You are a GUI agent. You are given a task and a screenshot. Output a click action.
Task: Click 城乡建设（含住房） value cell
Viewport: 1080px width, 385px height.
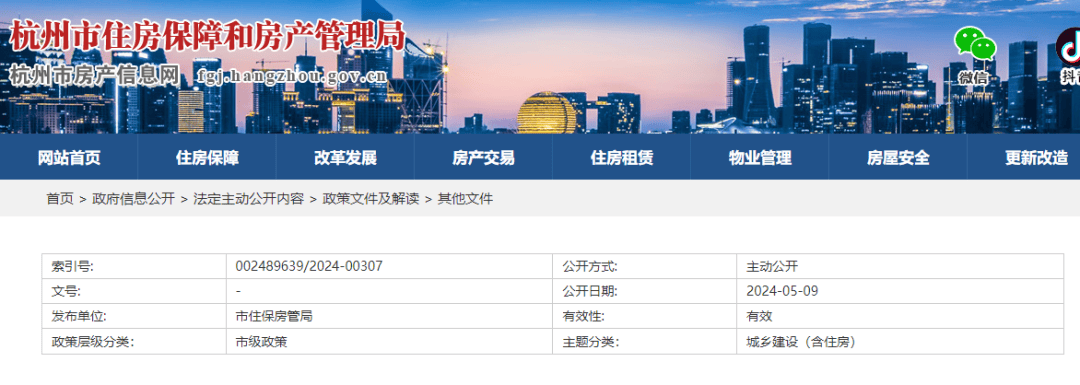point(900,342)
